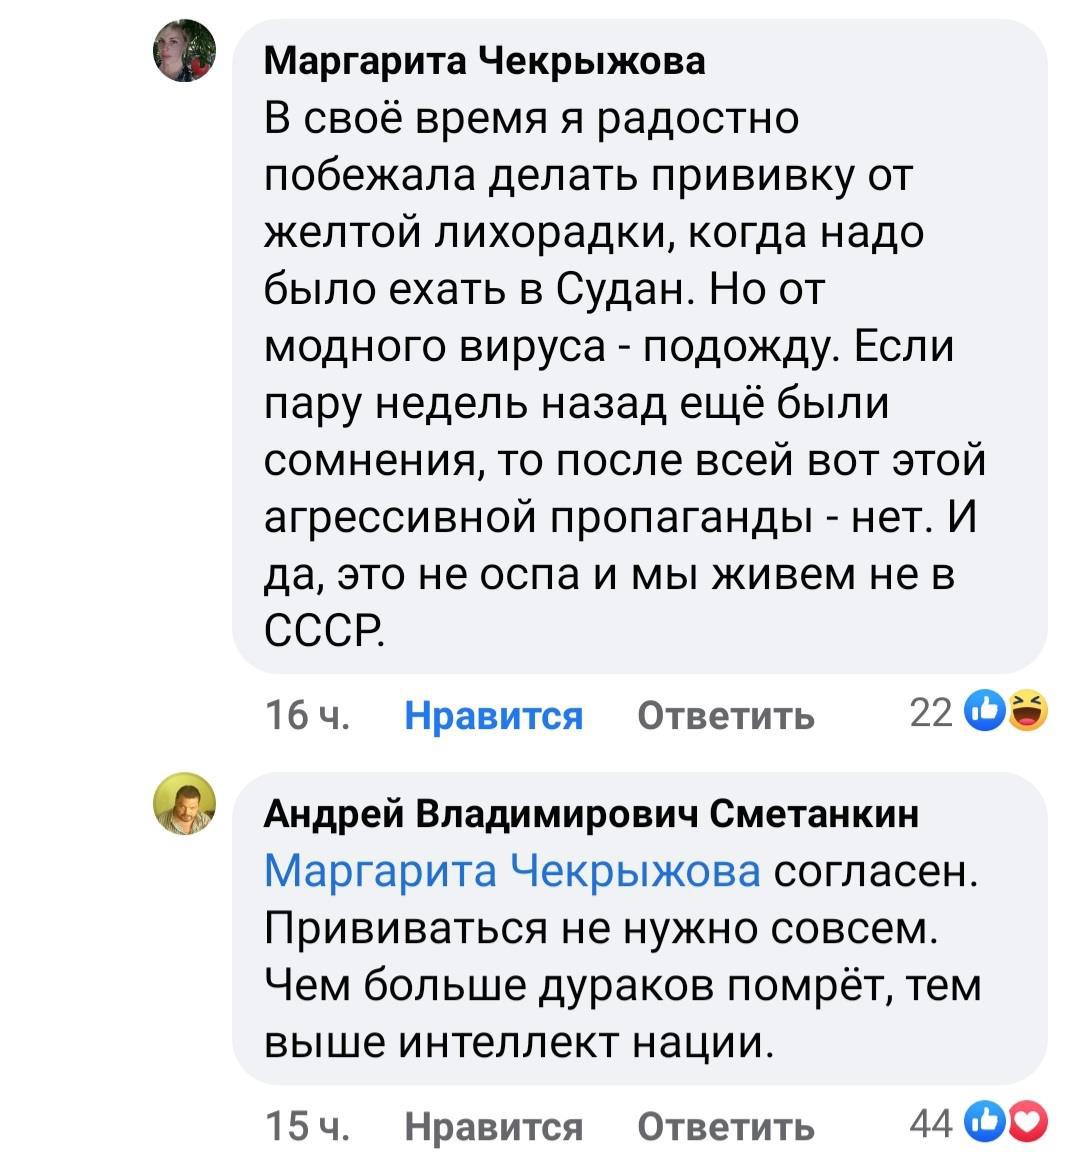The width and height of the screenshot is (1080, 1163).
Task: Click the word СССР ending the first comment
Action: pyautogui.click(x=324, y=631)
